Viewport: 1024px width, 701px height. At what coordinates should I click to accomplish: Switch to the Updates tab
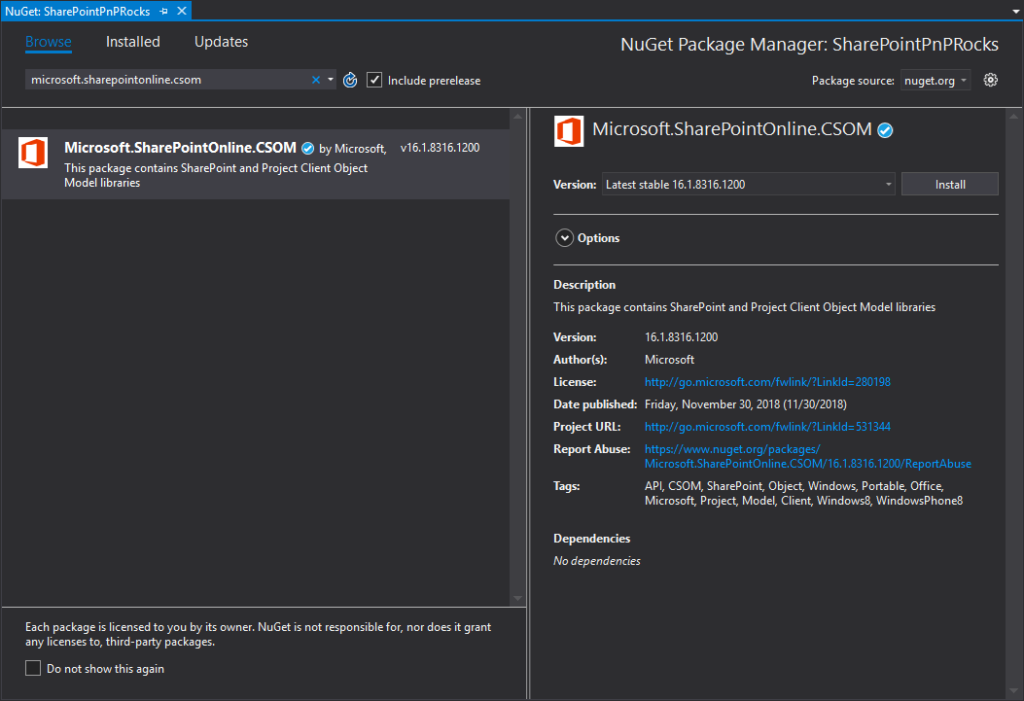[x=221, y=42]
